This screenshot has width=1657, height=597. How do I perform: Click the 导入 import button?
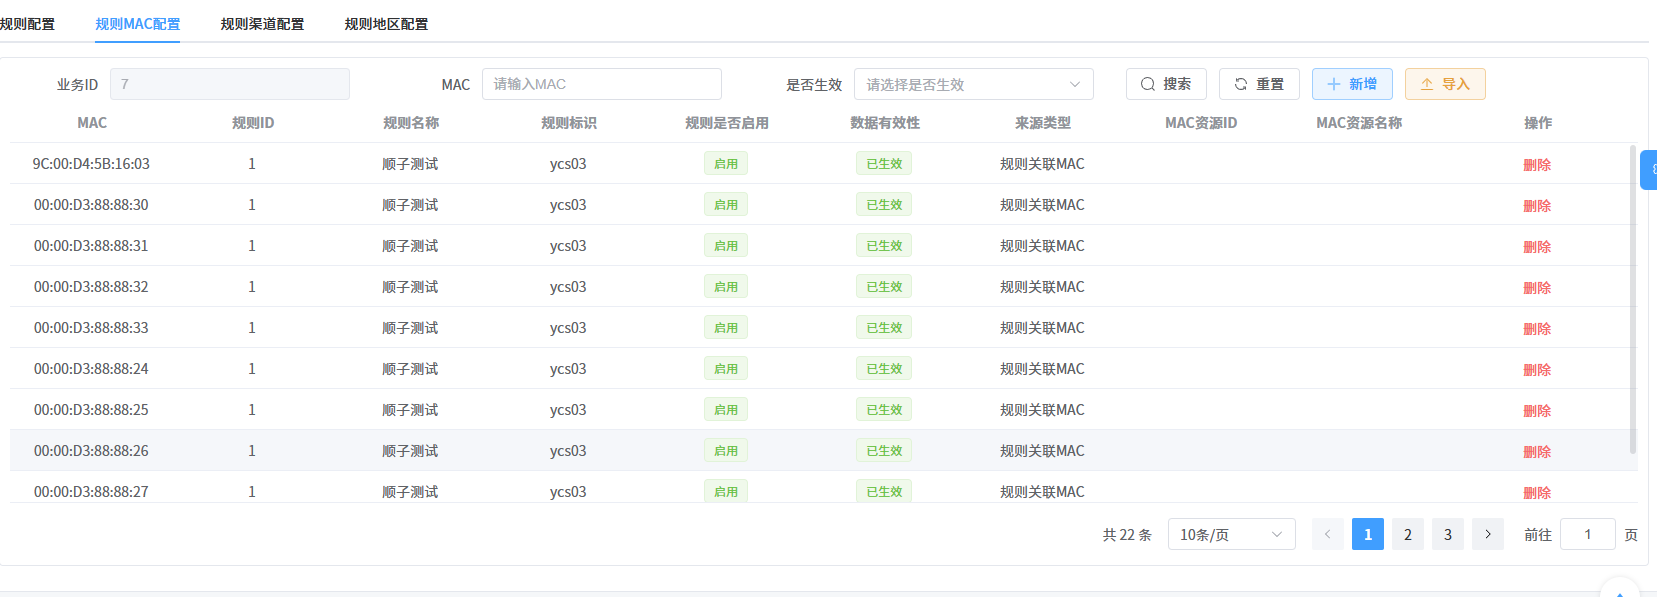(x=1445, y=84)
